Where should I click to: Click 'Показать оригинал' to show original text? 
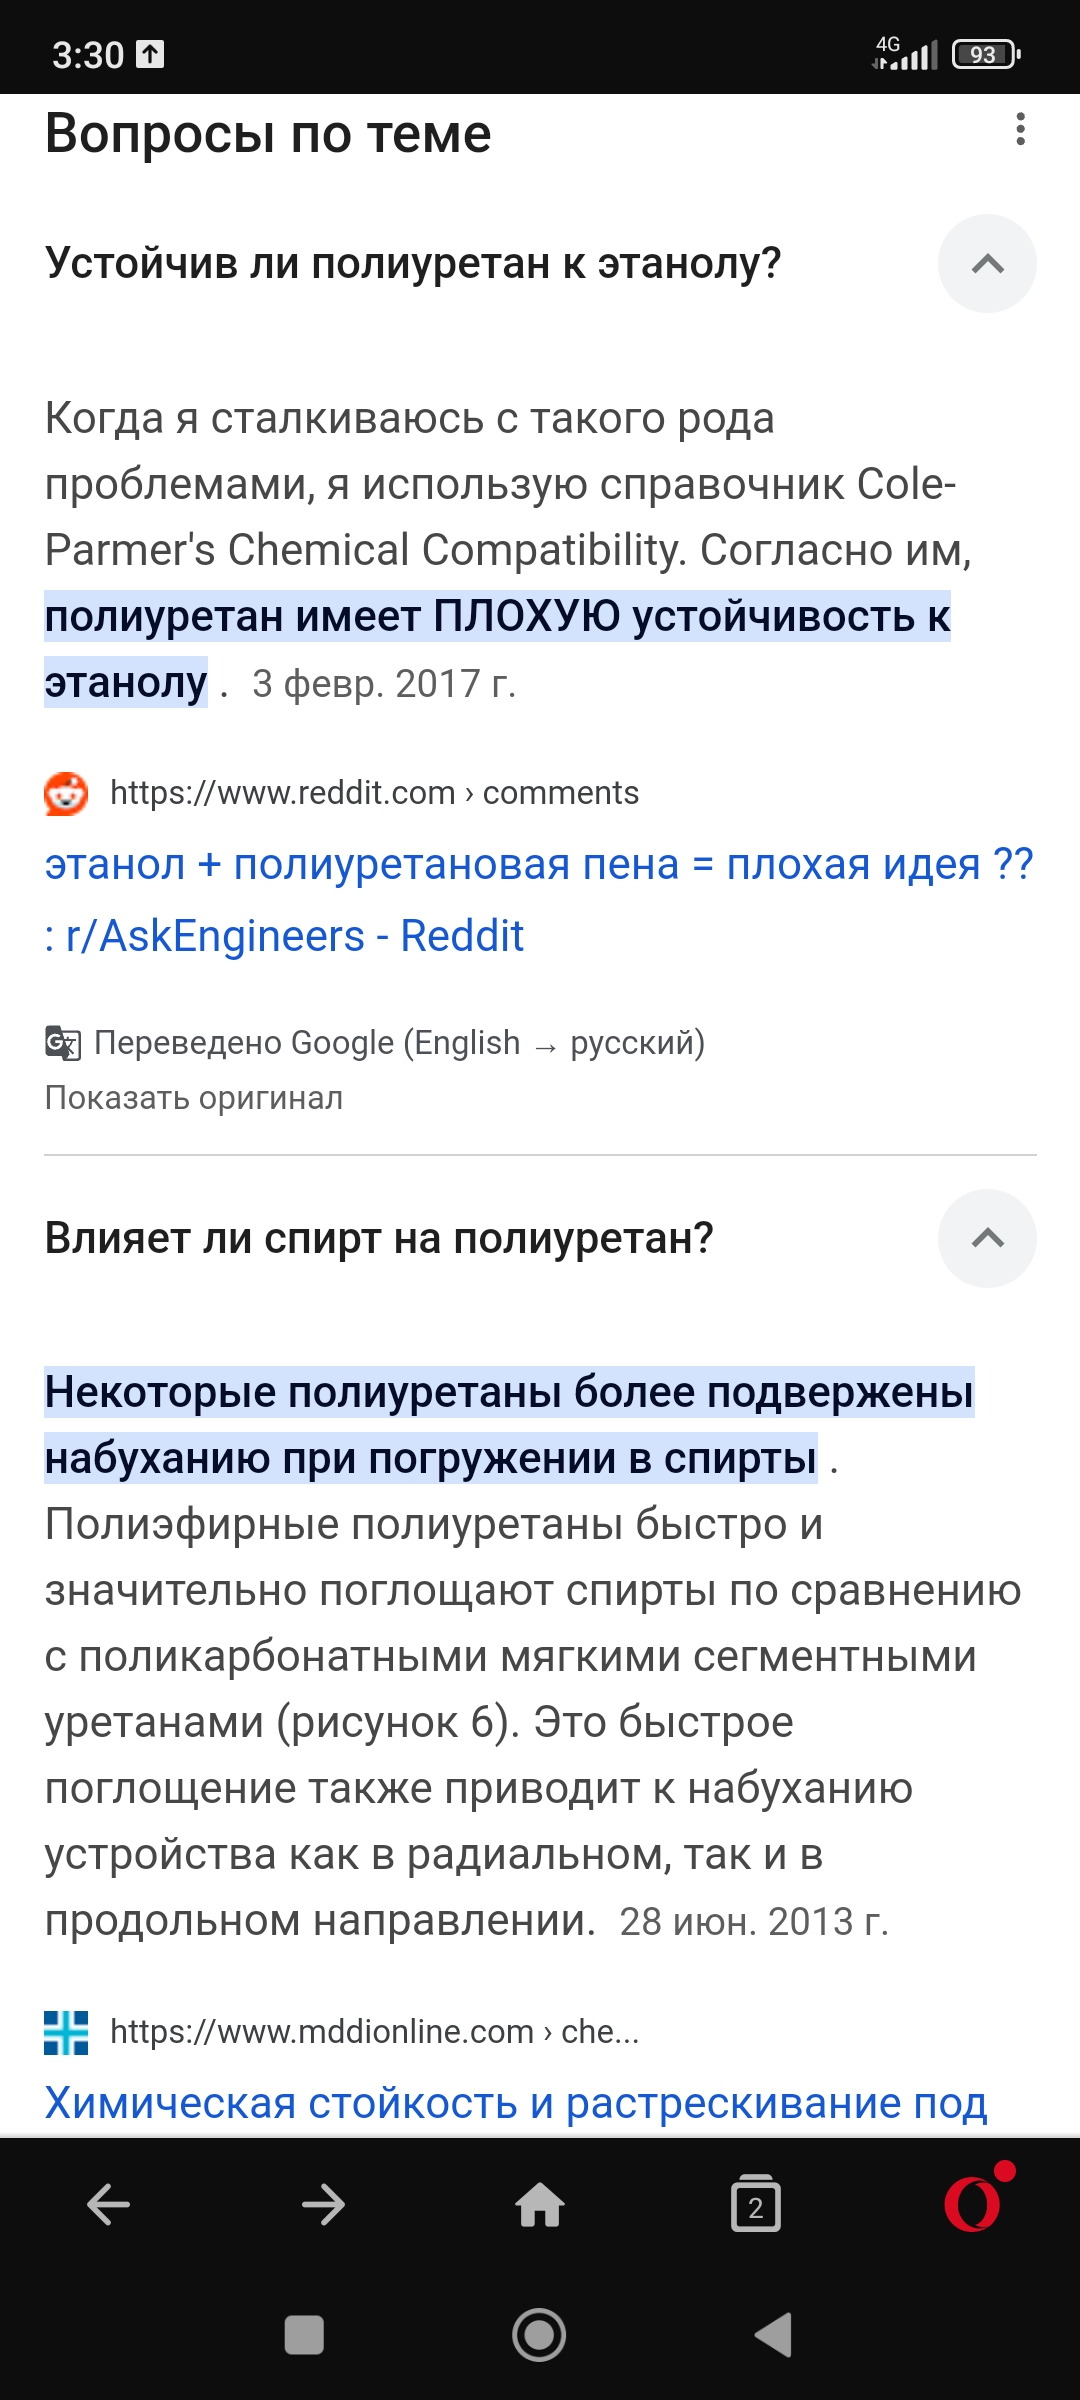194,1098
